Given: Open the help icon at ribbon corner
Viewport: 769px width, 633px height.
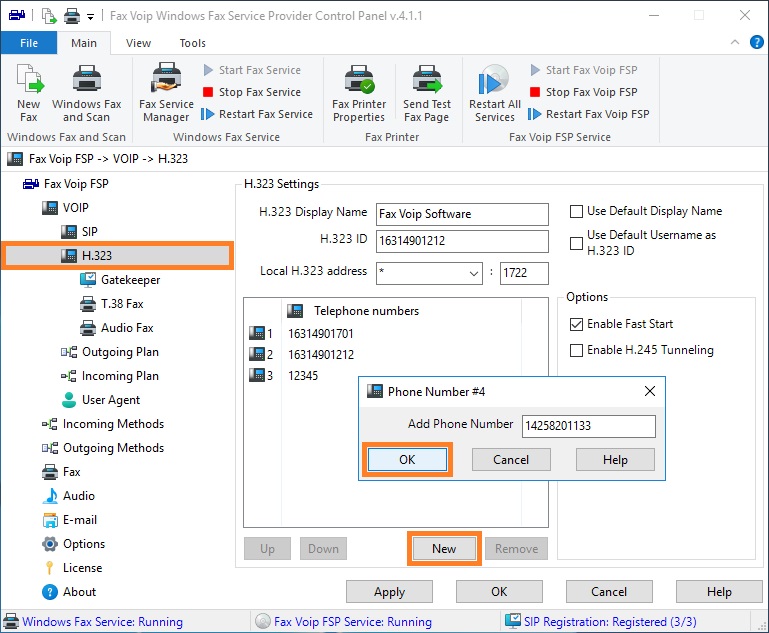Looking at the screenshot, I should [756, 42].
